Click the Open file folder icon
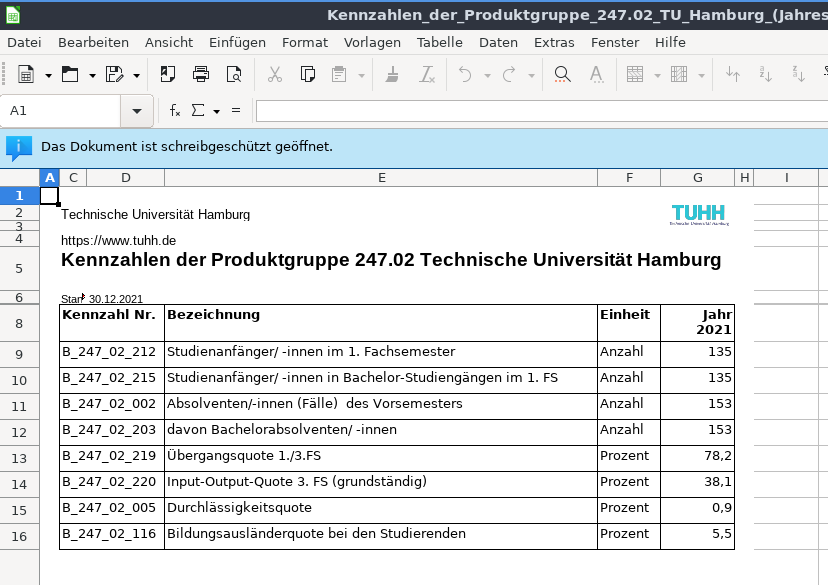 [x=69, y=74]
